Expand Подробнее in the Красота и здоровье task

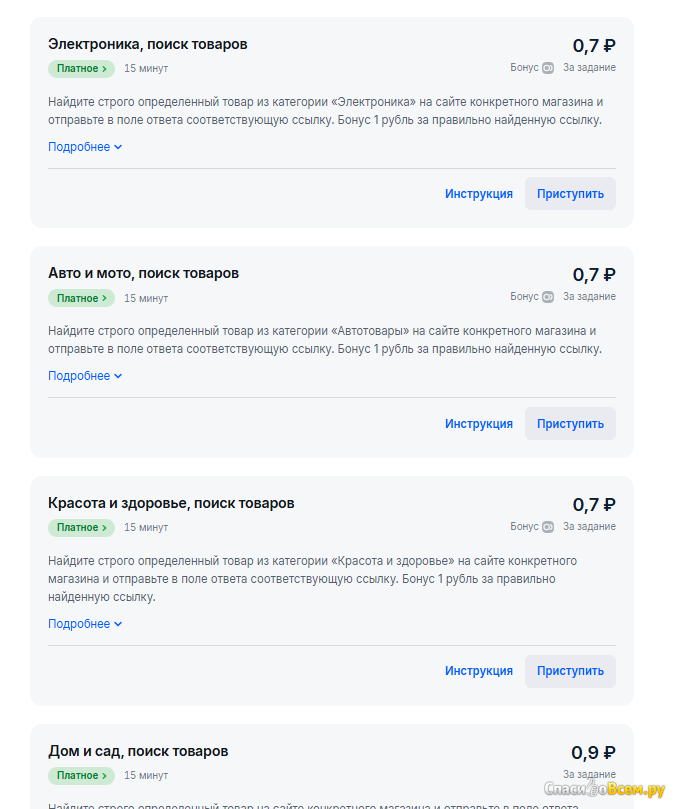point(85,624)
